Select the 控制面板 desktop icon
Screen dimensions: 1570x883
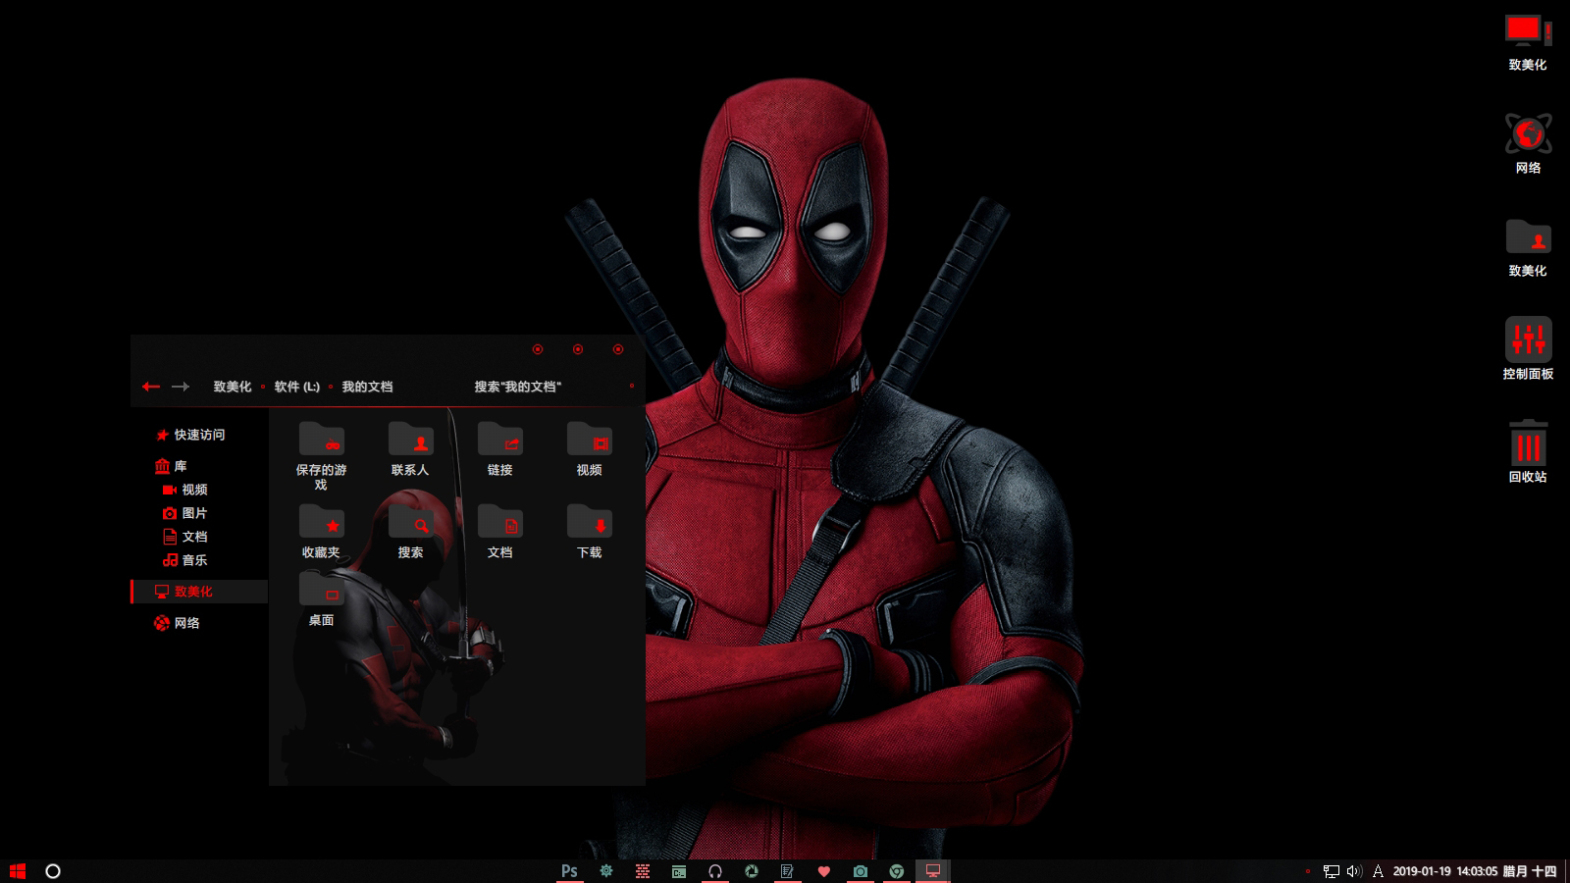tap(1528, 349)
